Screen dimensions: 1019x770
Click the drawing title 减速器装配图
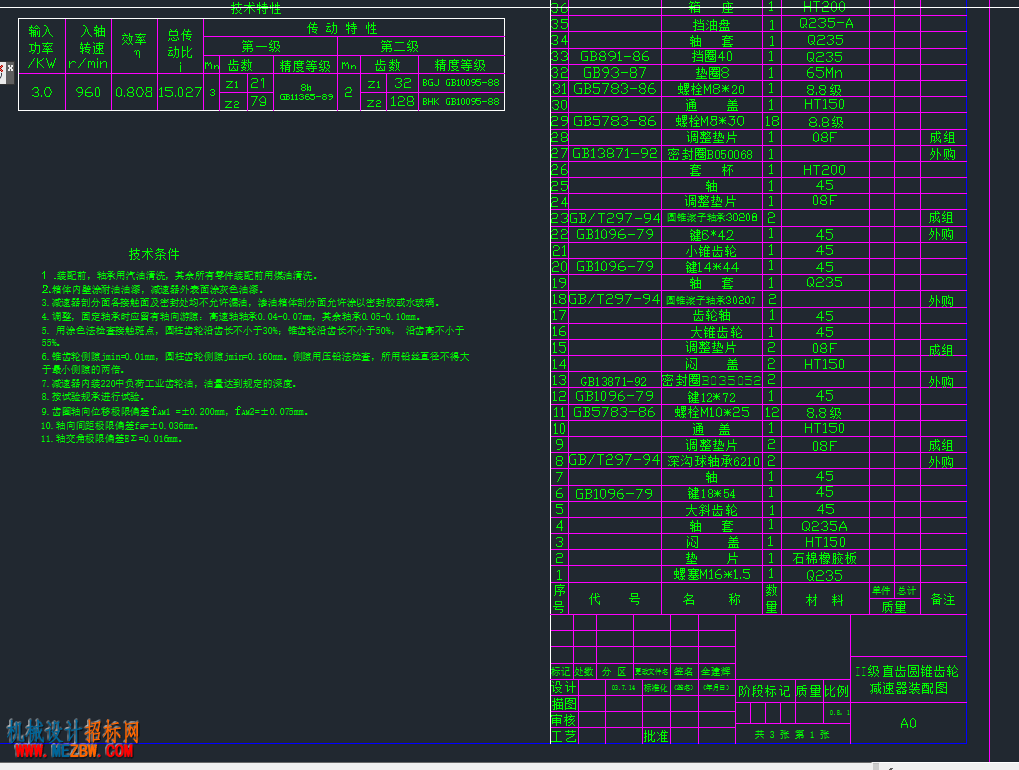[x=909, y=688]
